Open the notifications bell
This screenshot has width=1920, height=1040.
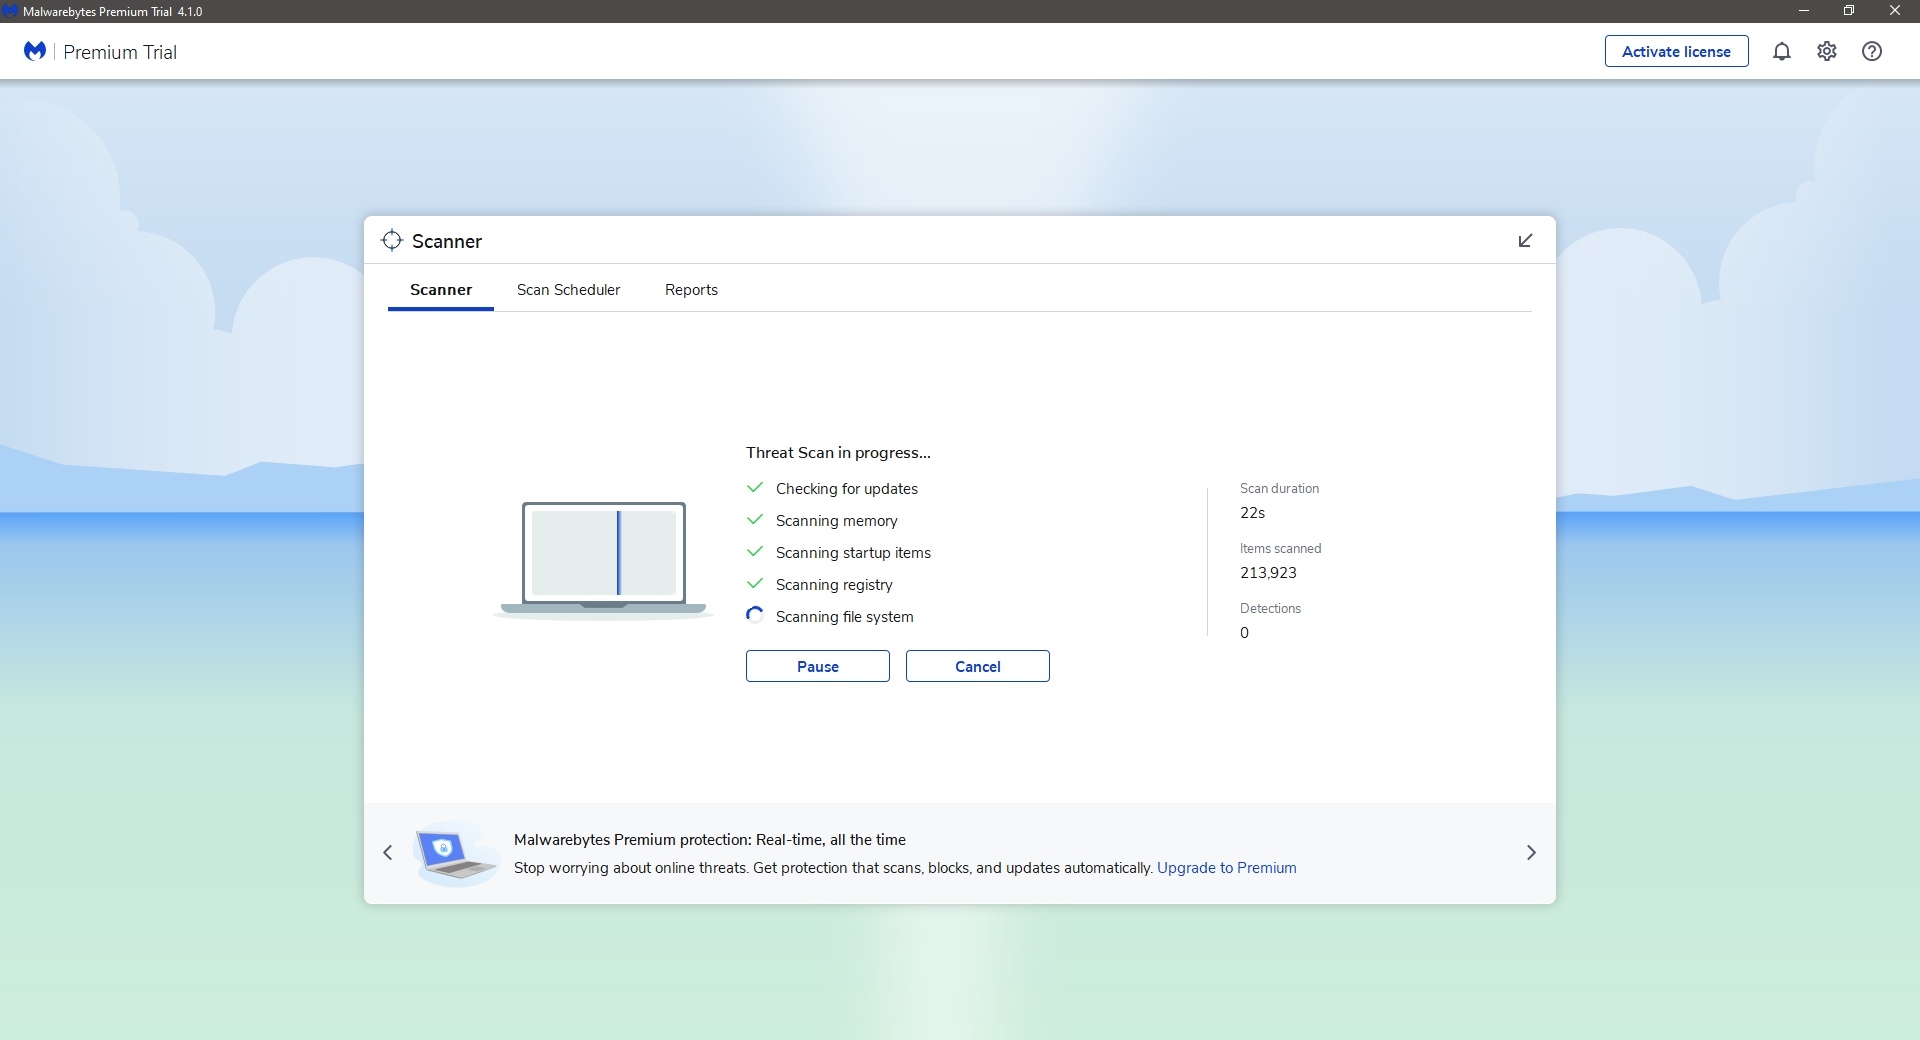click(x=1781, y=51)
